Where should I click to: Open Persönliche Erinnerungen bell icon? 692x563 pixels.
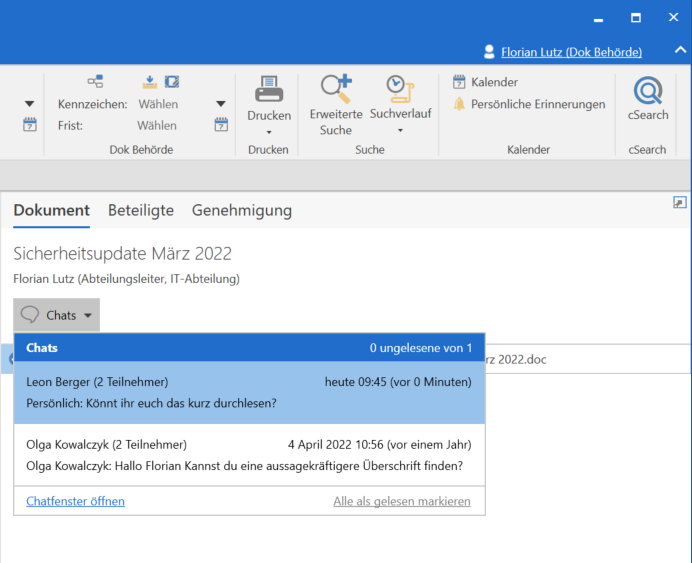coord(459,104)
